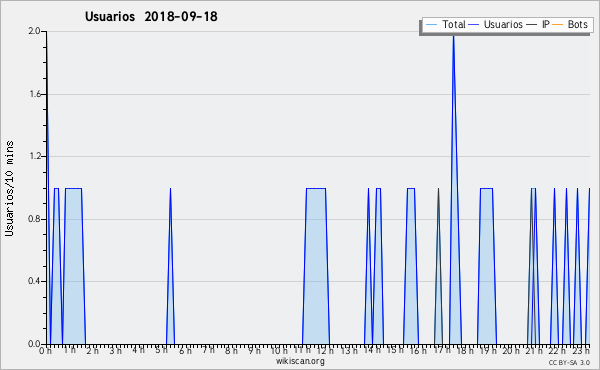Click the 0.0 y-axis value

point(34,344)
